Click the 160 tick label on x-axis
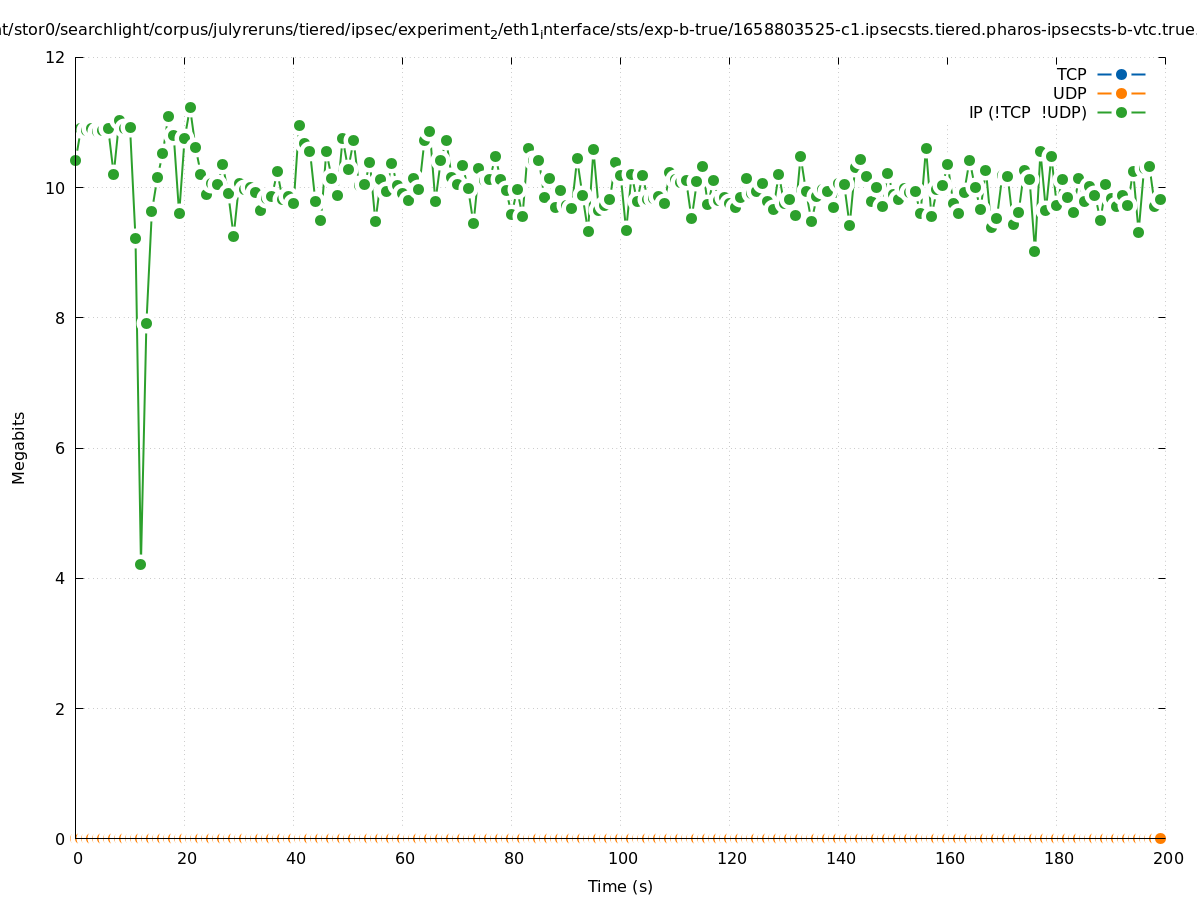This screenshot has height=900, width=1197. (950, 858)
